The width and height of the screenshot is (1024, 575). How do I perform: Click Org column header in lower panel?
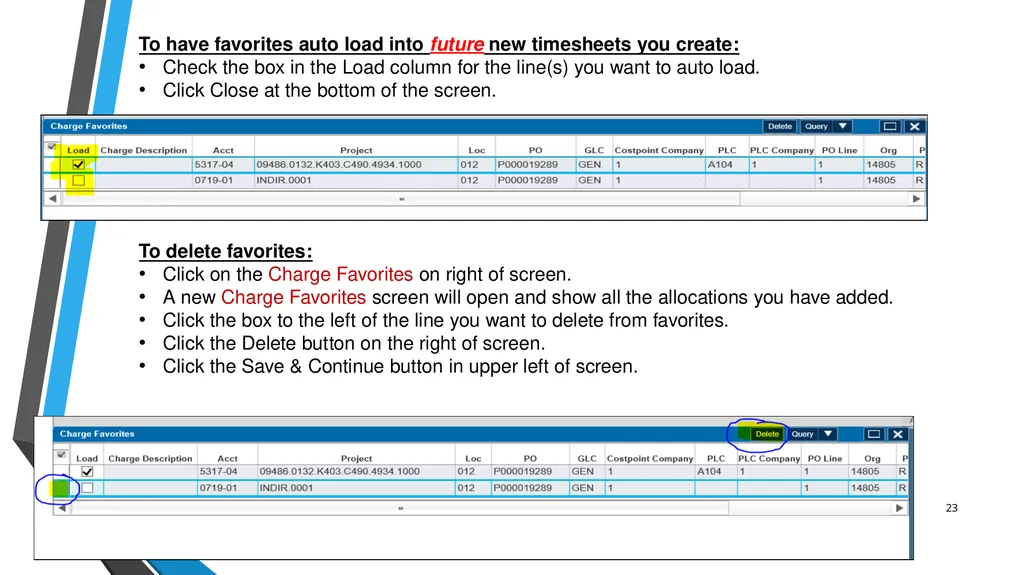872,459
